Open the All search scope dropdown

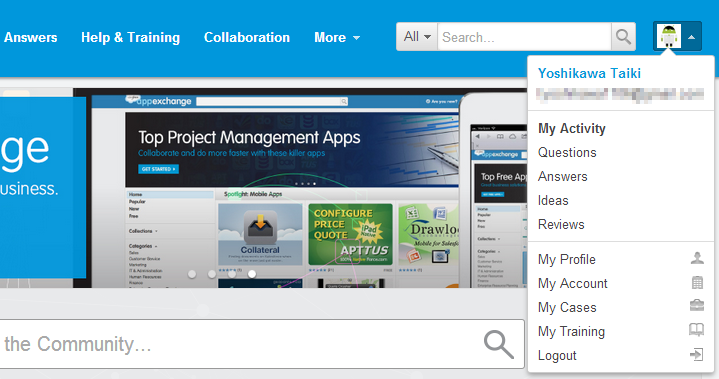click(x=417, y=37)
